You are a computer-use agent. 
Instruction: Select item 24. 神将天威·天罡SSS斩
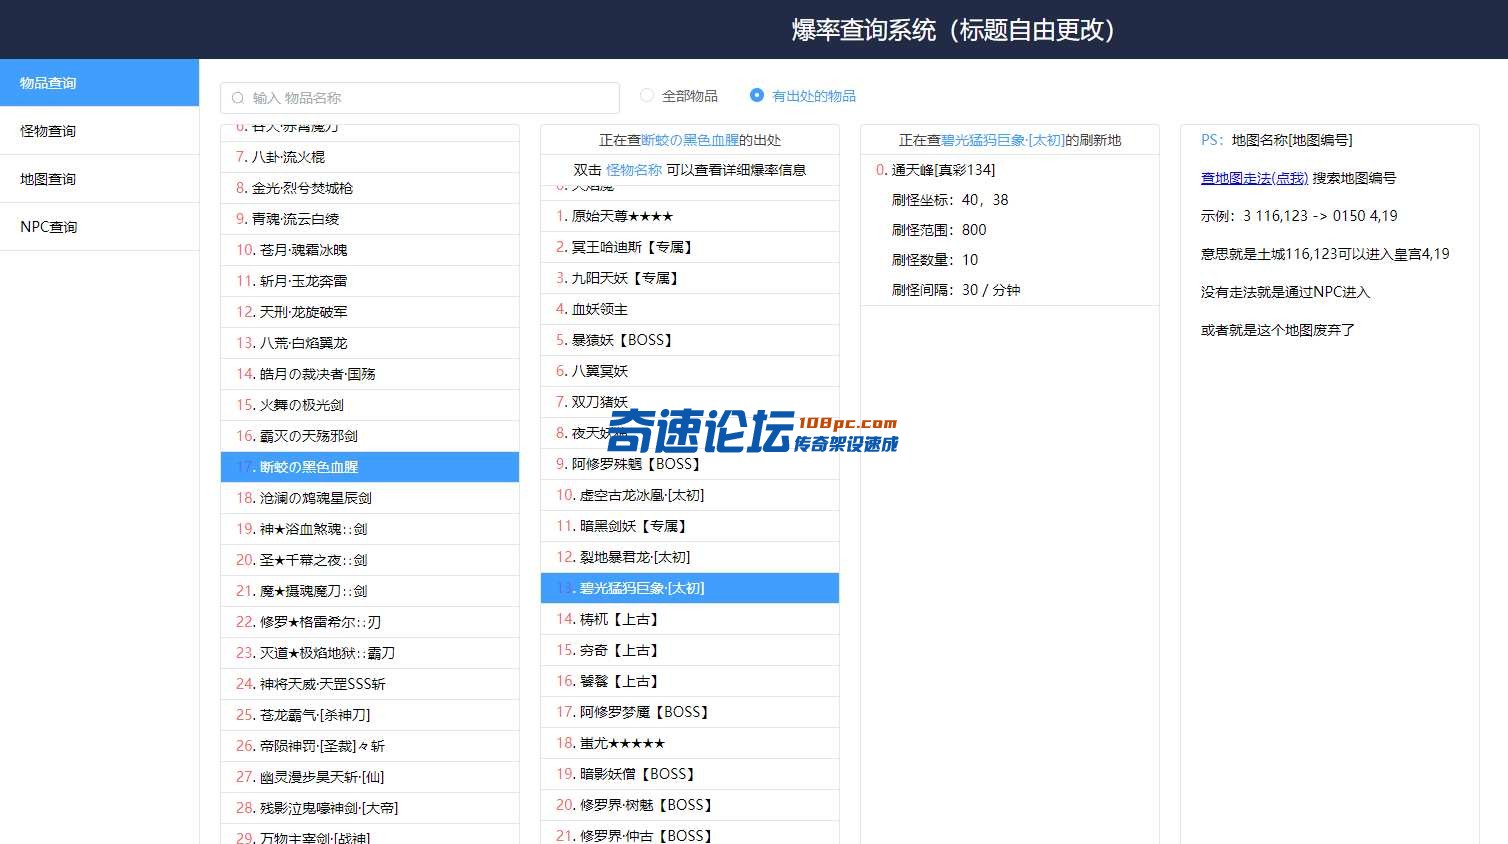point(370,684)
